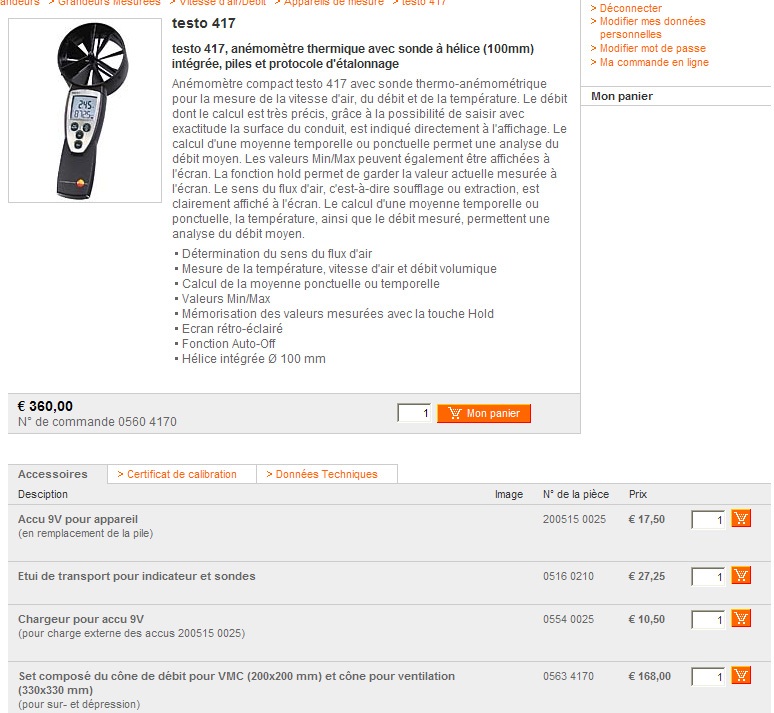This screenshot has width=774, height=713.
Task: Click quantity field for Chargeur accu 9V
Action: pyautogui.click(x=708, y=620)
